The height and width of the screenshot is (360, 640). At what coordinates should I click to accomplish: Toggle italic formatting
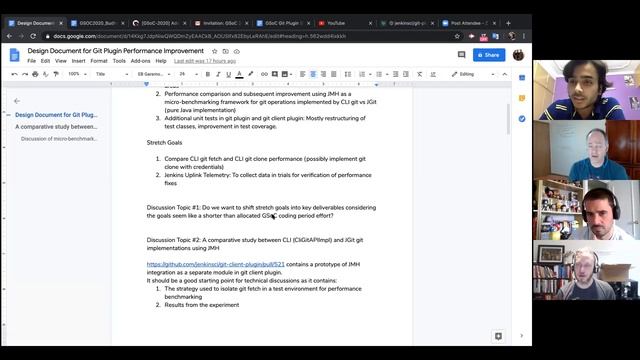click(218, 74)
